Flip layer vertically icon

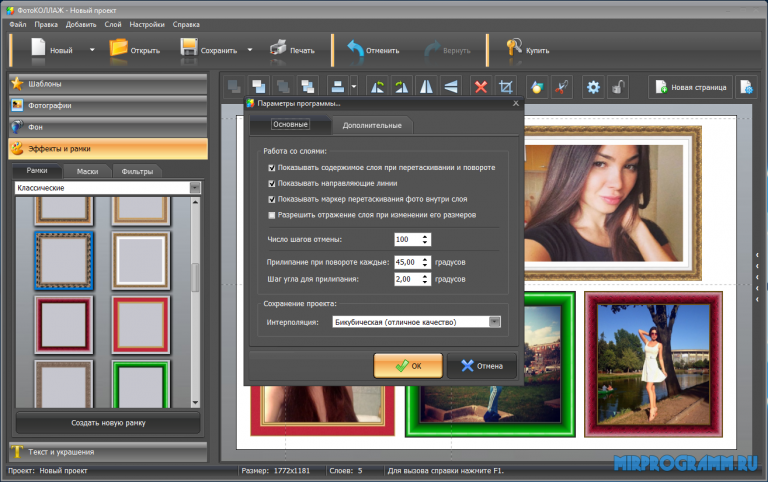pos(451,87)
